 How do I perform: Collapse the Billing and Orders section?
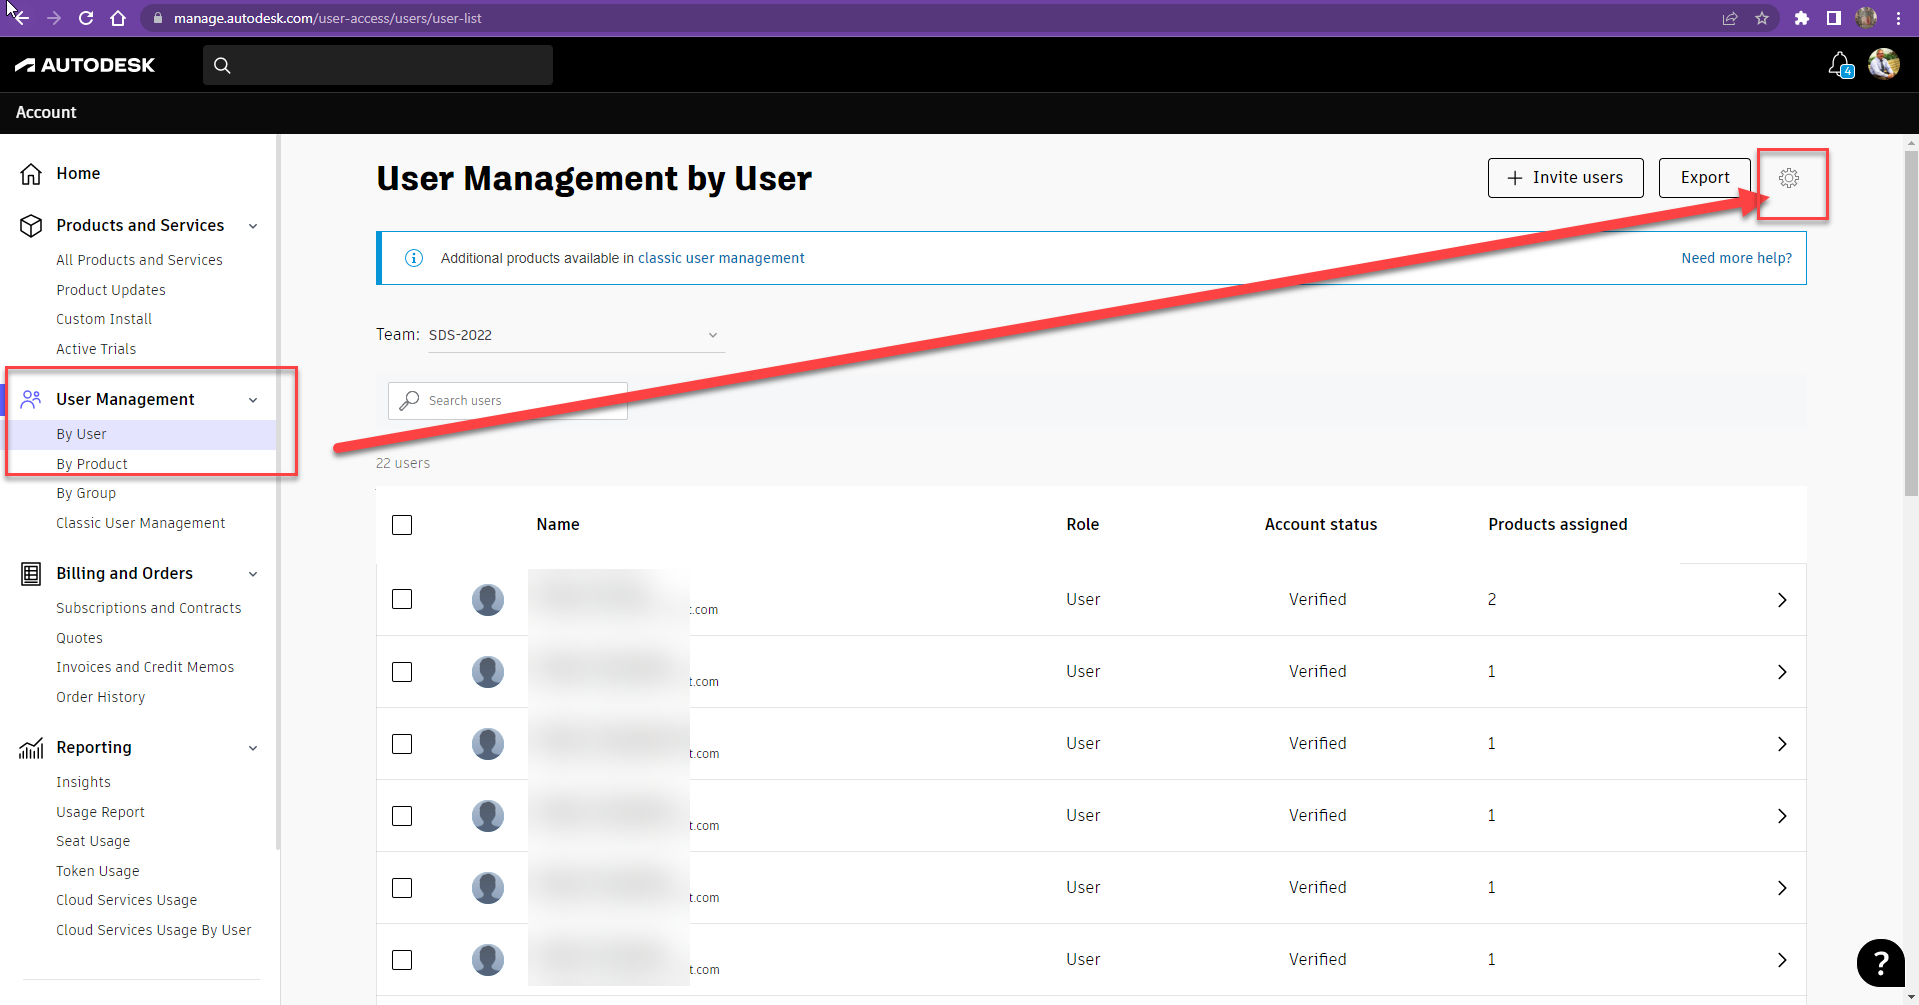click(x=253, y=574)
